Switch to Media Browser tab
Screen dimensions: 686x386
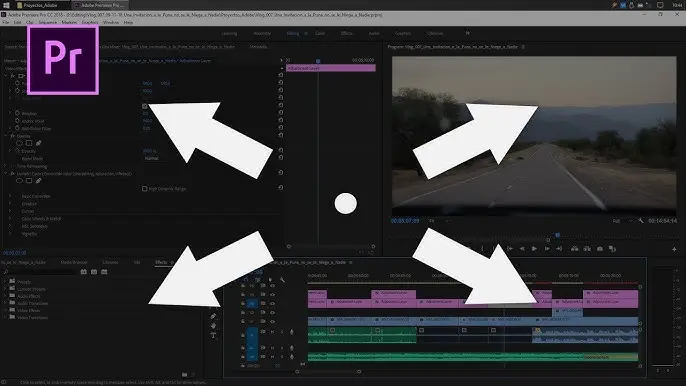74,262
